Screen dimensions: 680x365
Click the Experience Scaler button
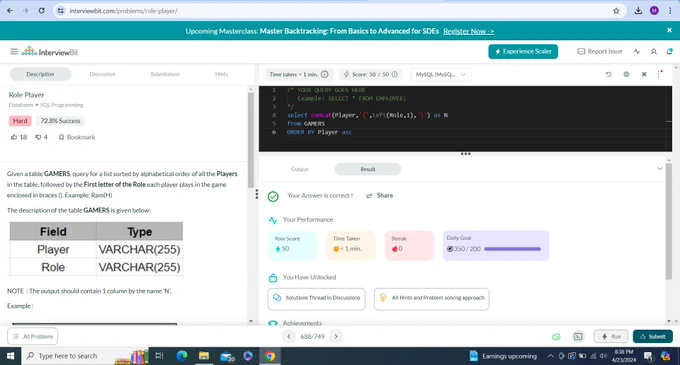(x=523, y=51)
